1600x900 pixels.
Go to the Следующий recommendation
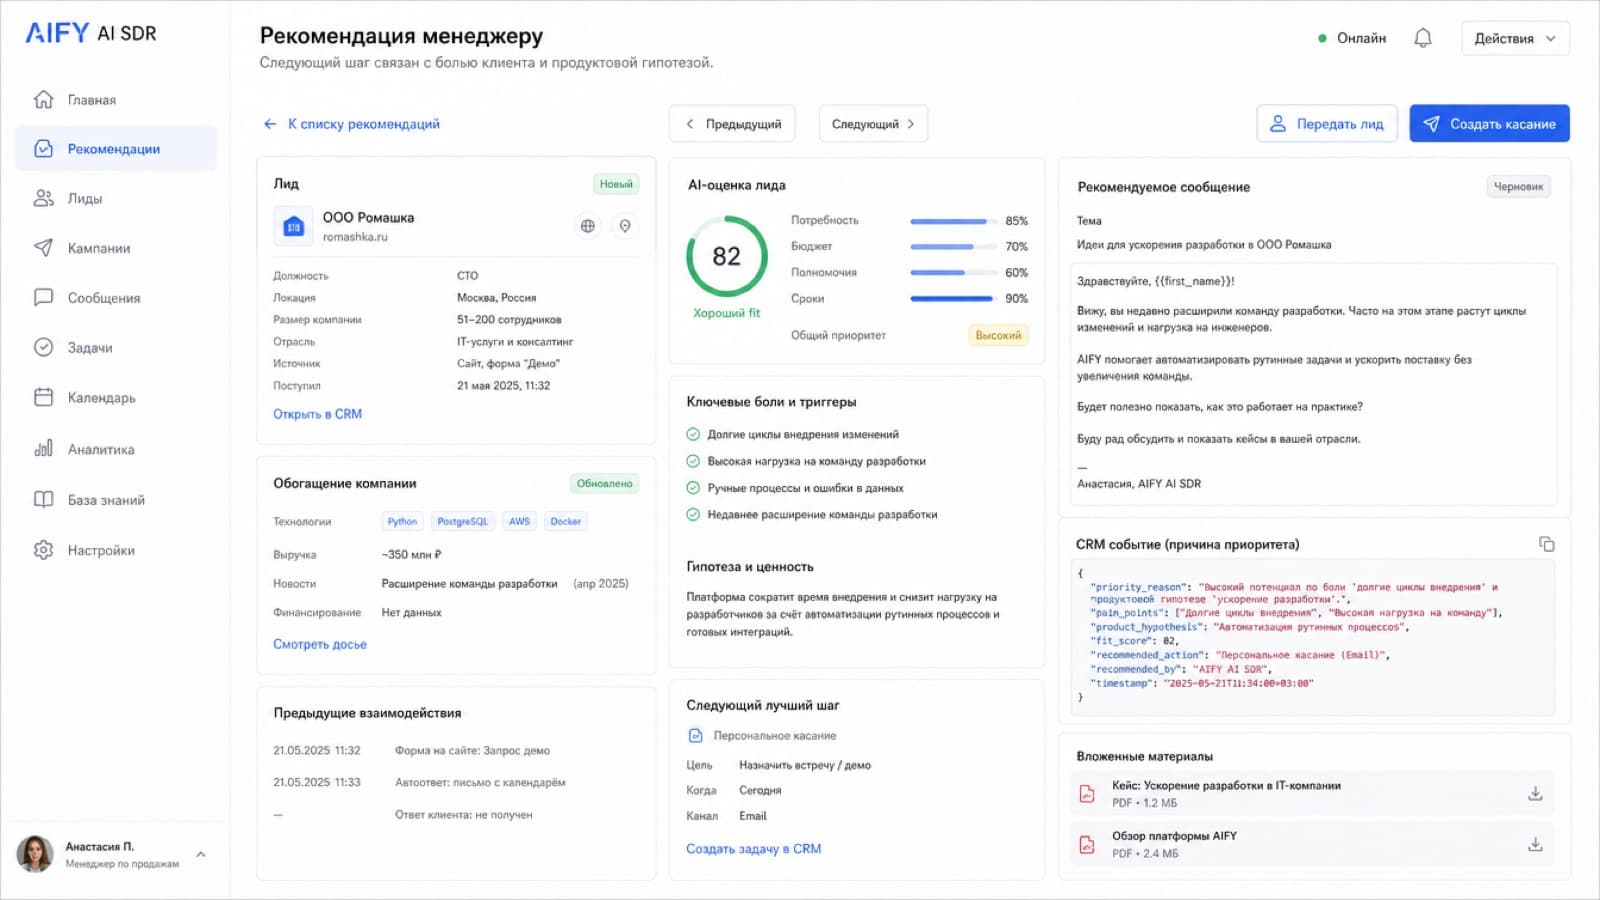click(x=873, y=124)
